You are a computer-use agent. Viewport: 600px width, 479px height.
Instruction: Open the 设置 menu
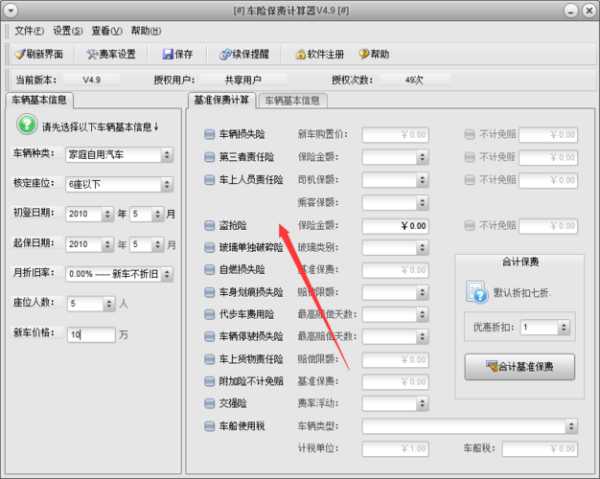(68, 31)
